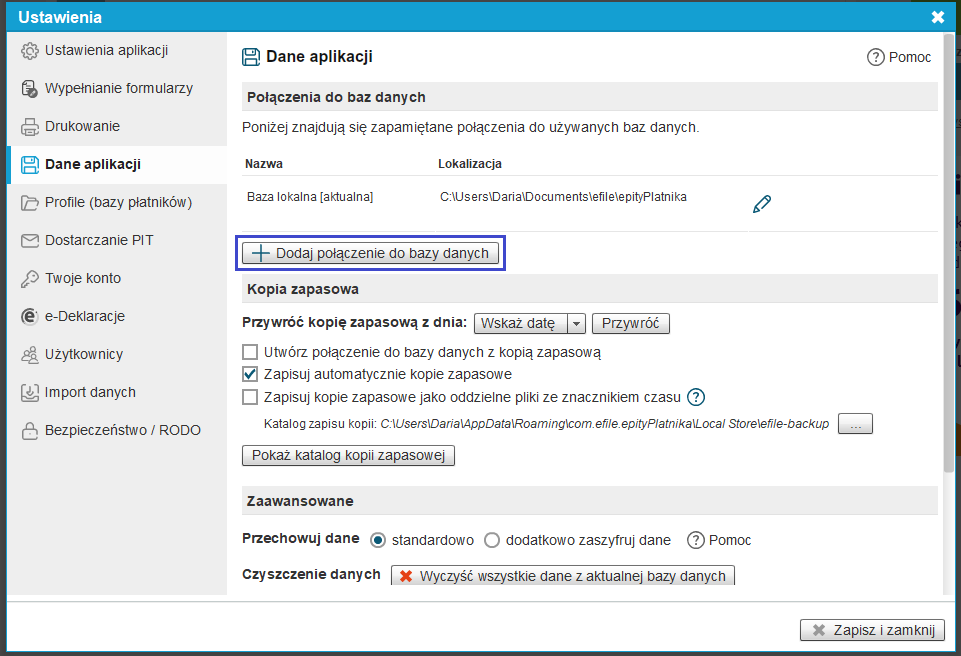The image size is (961, 656).
Task: Choose the standardowo radio option
Action: pos(378,540)
